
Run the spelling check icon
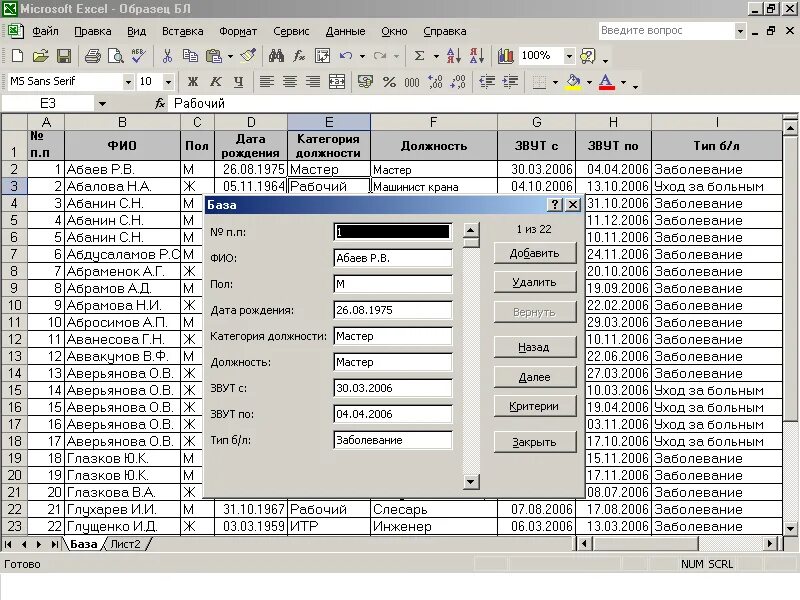(138, 56)
